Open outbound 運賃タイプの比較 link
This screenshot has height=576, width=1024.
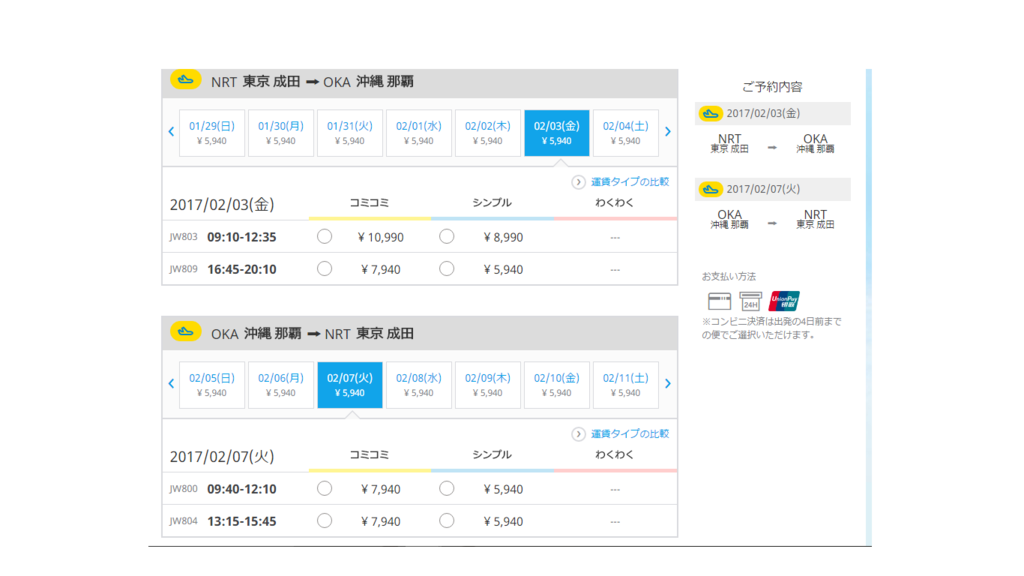point(630,182)
